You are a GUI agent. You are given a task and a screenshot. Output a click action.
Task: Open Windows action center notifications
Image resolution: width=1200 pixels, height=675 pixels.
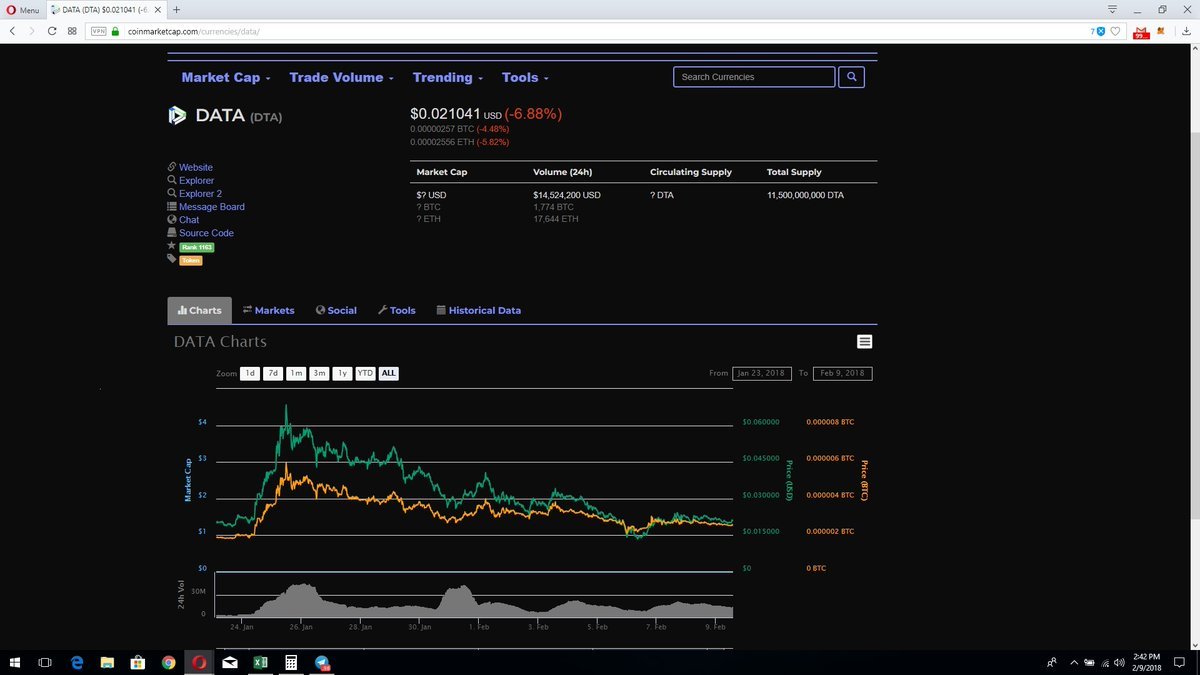coord(1180,662)
